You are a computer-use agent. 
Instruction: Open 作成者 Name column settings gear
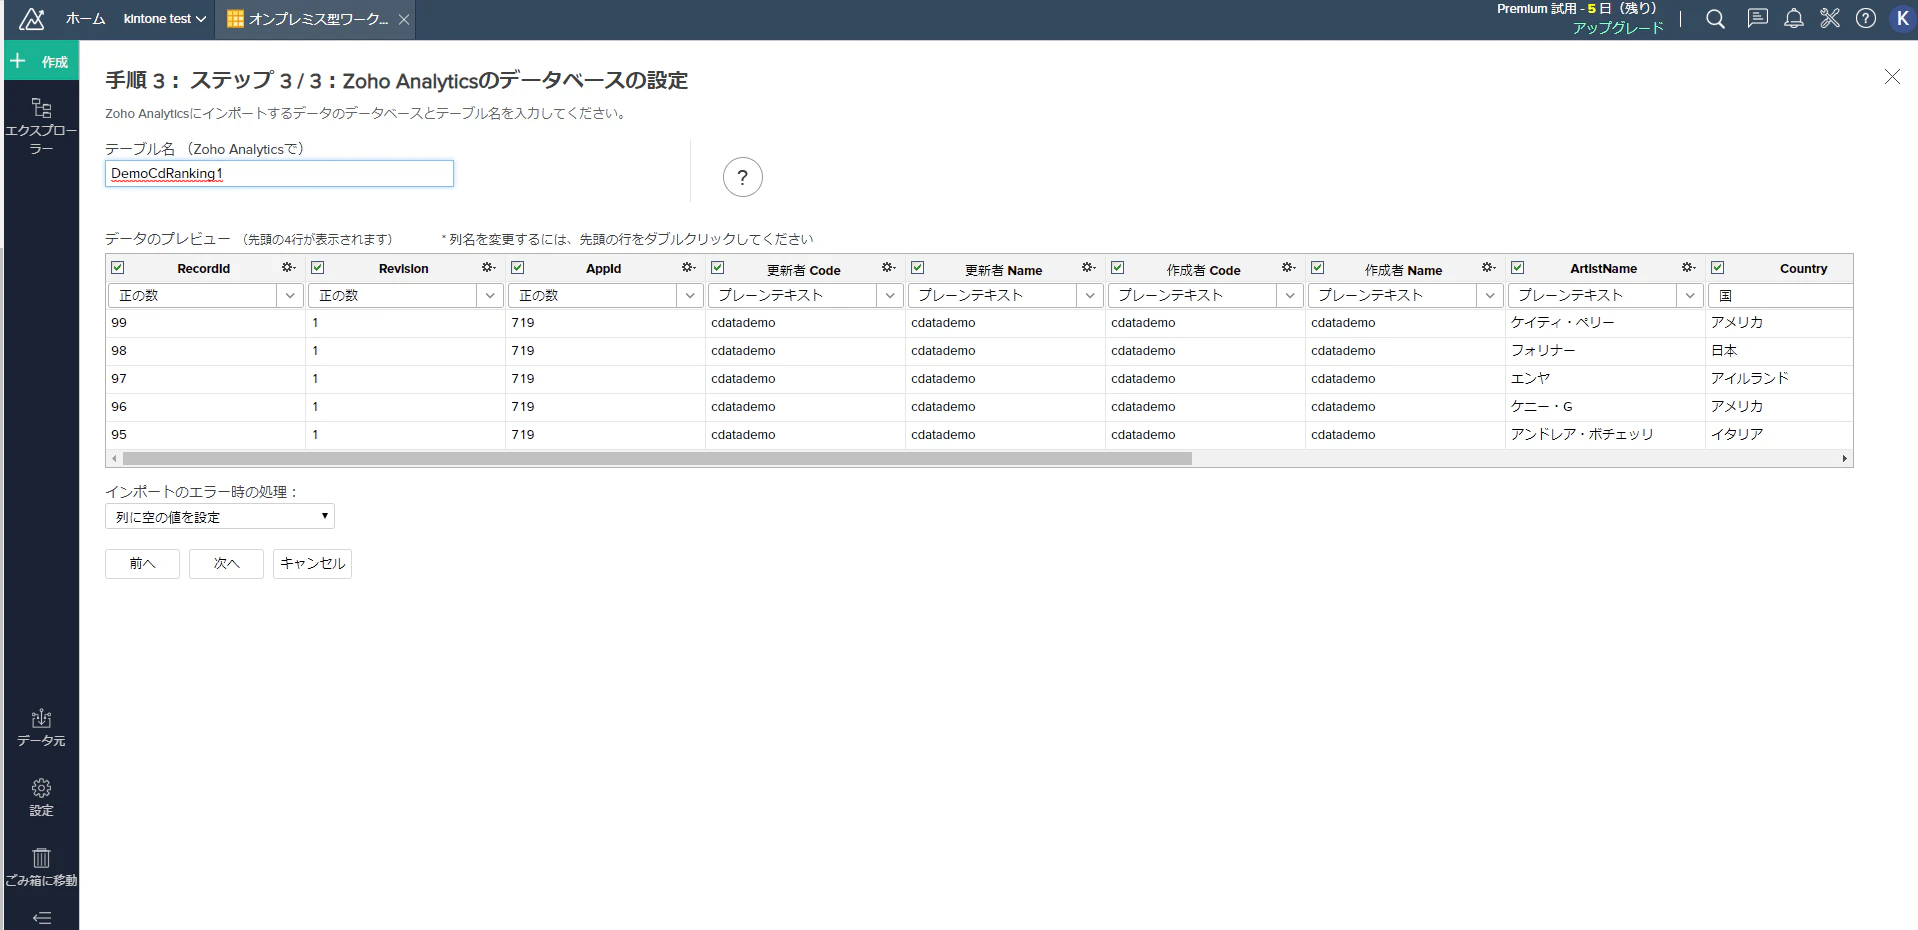[x=1488, y=268]
